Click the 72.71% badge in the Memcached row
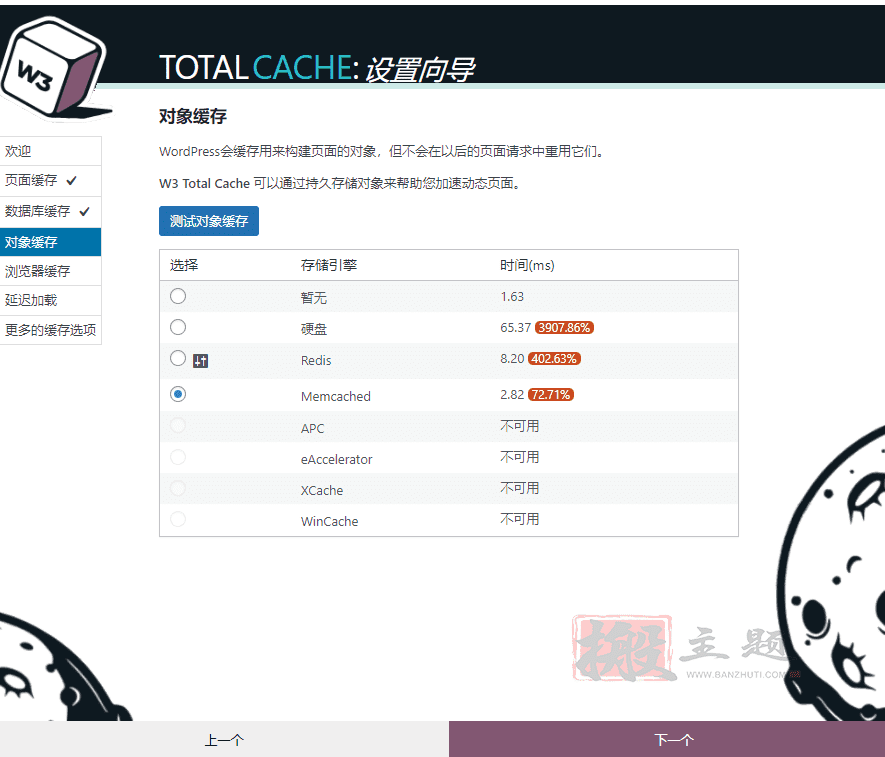 (x=551, y=395)
